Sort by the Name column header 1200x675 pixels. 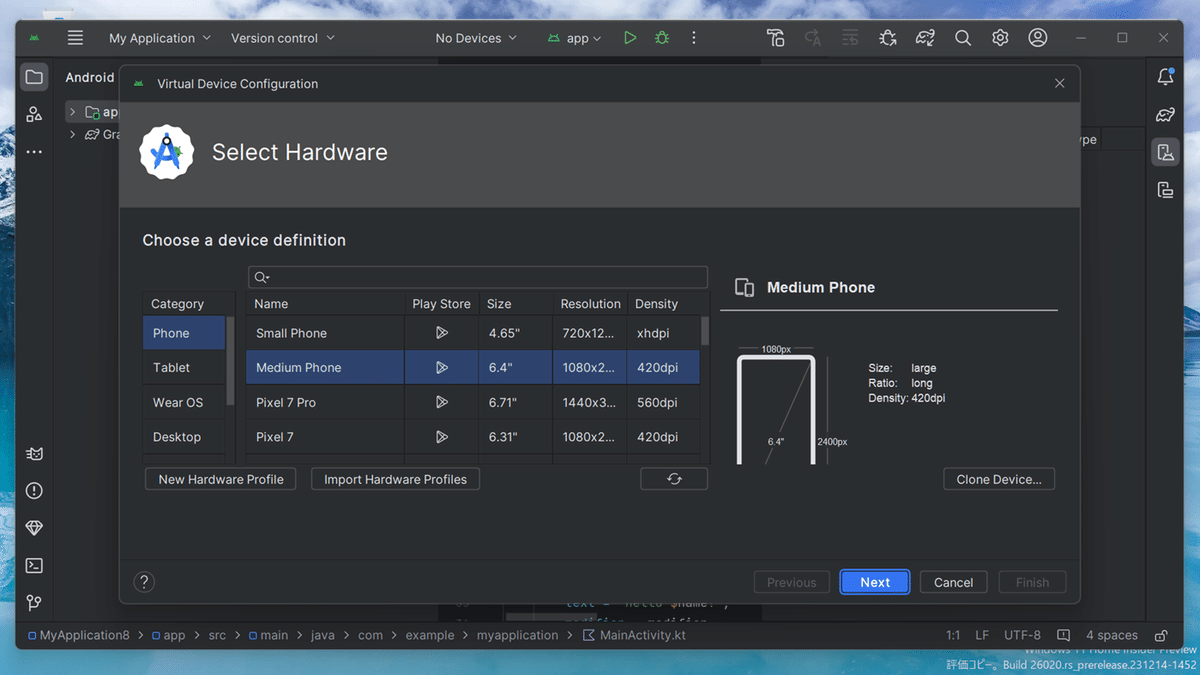(x=325, y=304)
